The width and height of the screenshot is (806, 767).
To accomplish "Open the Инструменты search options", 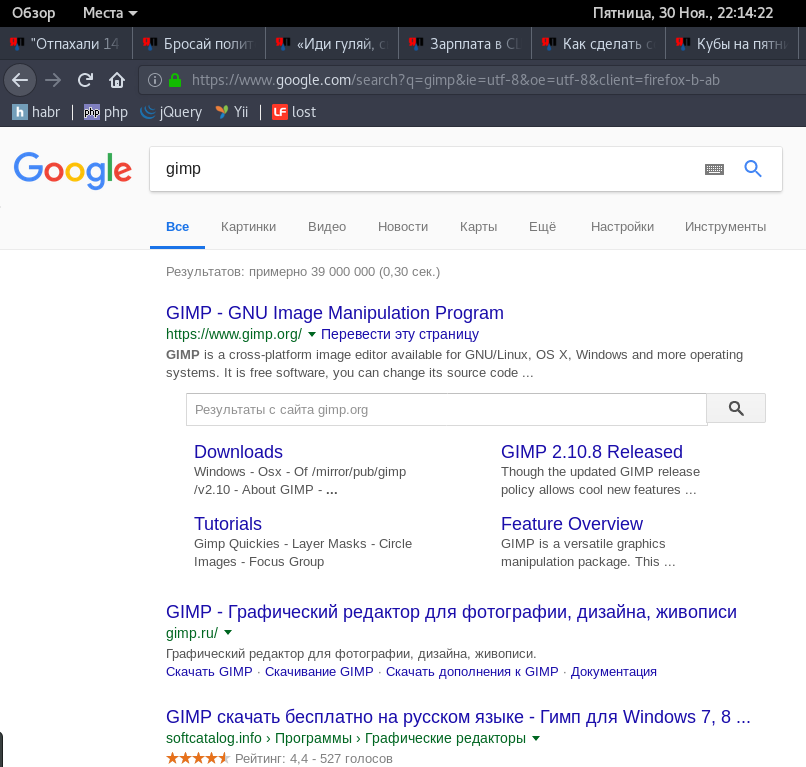I will click(725, 227).
